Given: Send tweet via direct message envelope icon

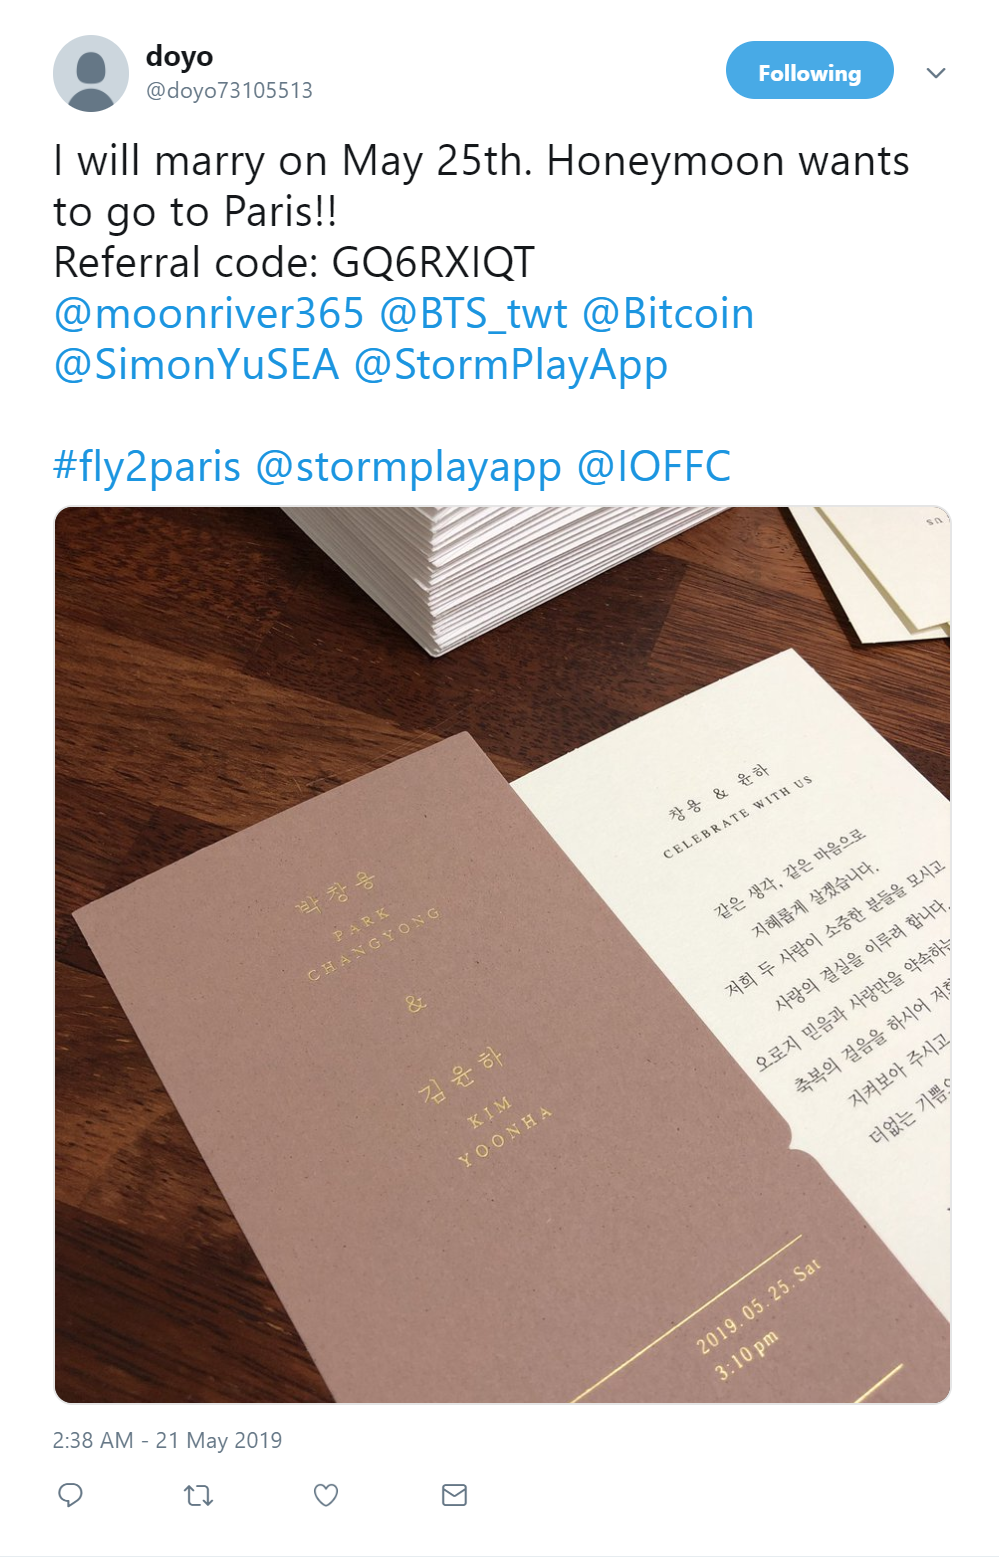Looking at the screenshot, I should pyautogui.click(x=454, y=1495).
